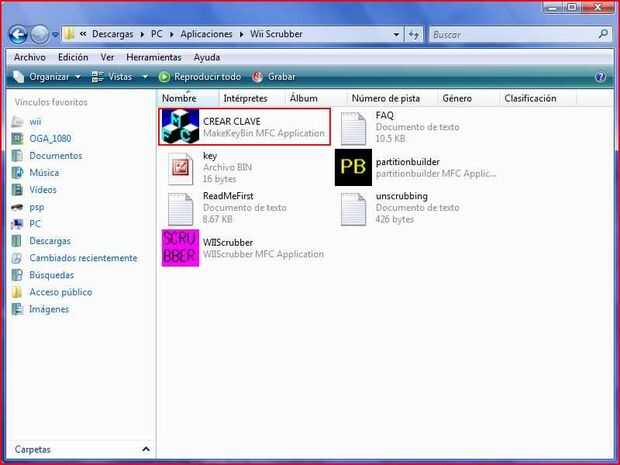Click the PC sidebar icon
The width and height of the screenshot is (620, 465).
17,224
